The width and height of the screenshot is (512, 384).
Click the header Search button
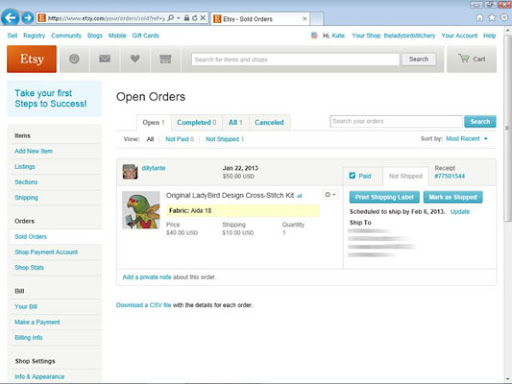click(x=418, y=59)
